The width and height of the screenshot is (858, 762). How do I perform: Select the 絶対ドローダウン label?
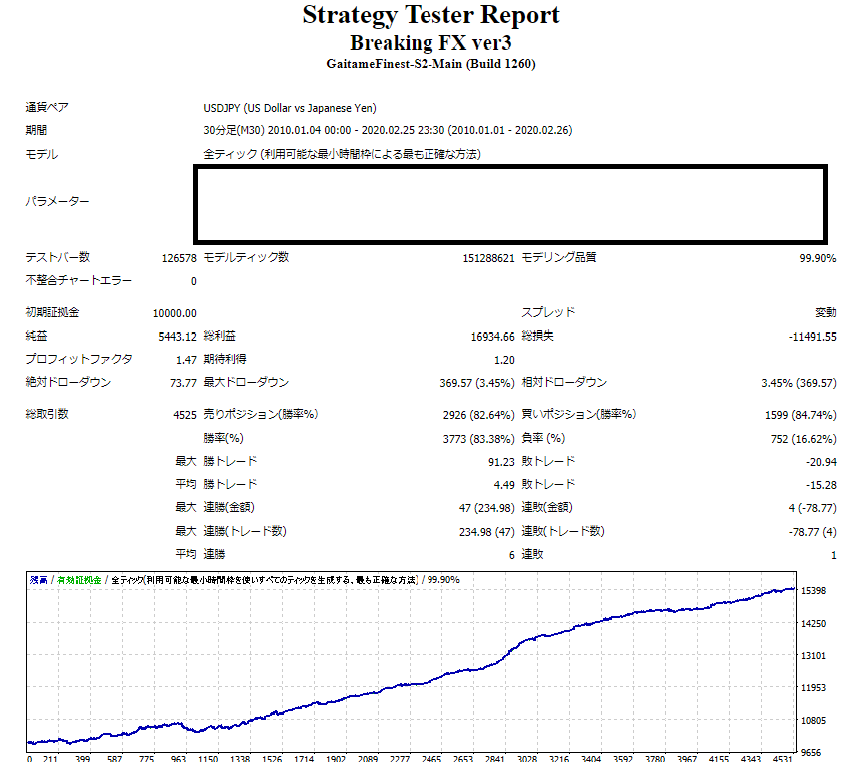68,382
